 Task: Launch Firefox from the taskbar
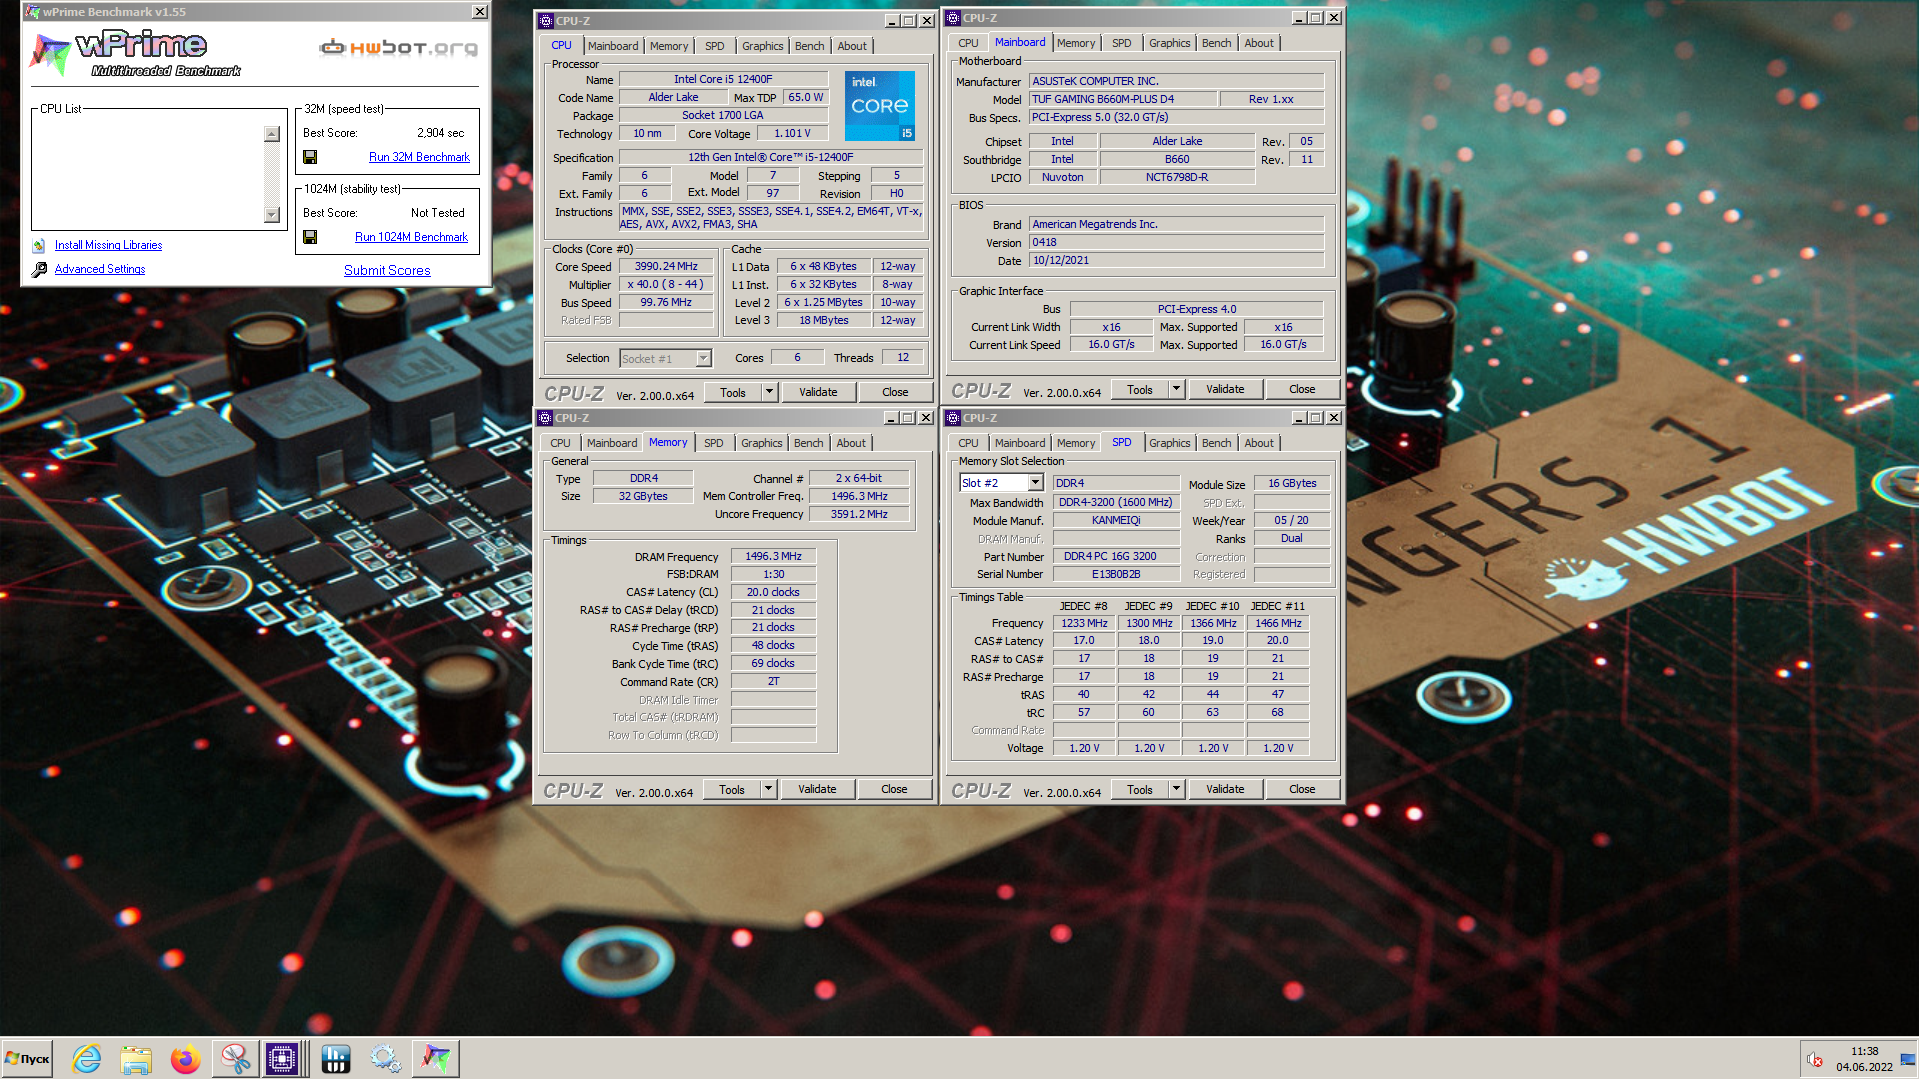point(185,1058)
